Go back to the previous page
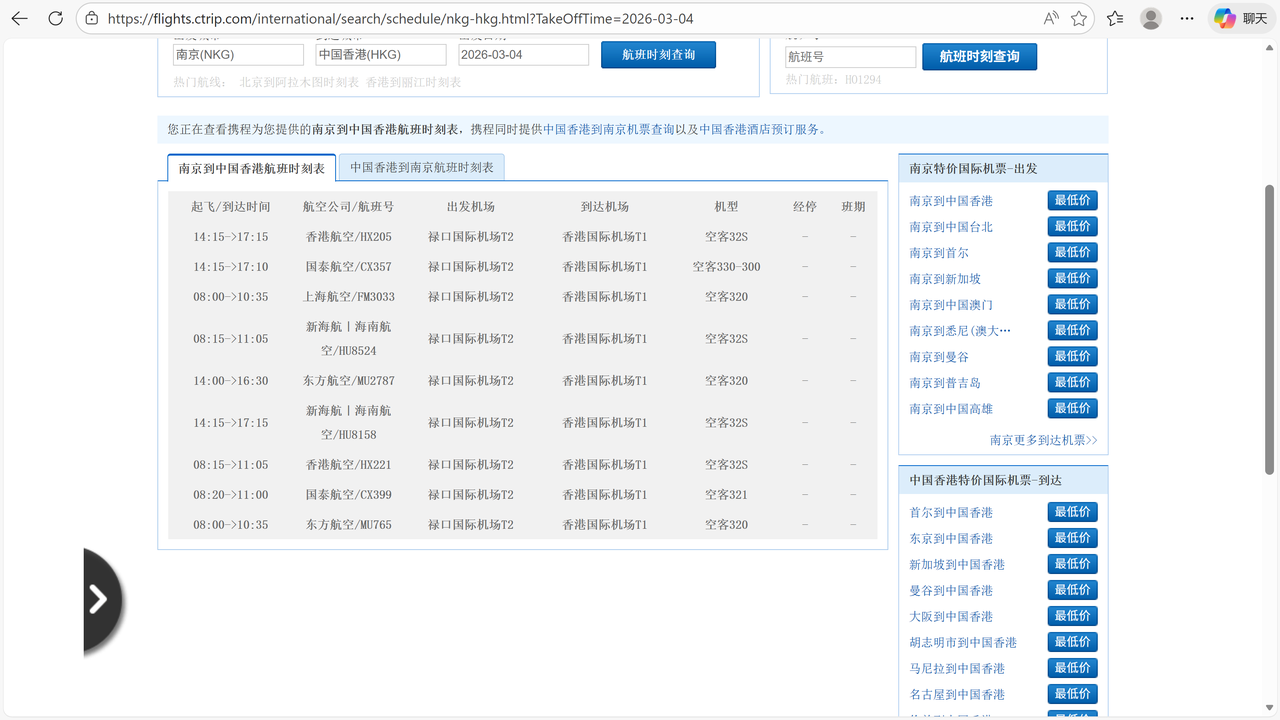 point(19,18)
